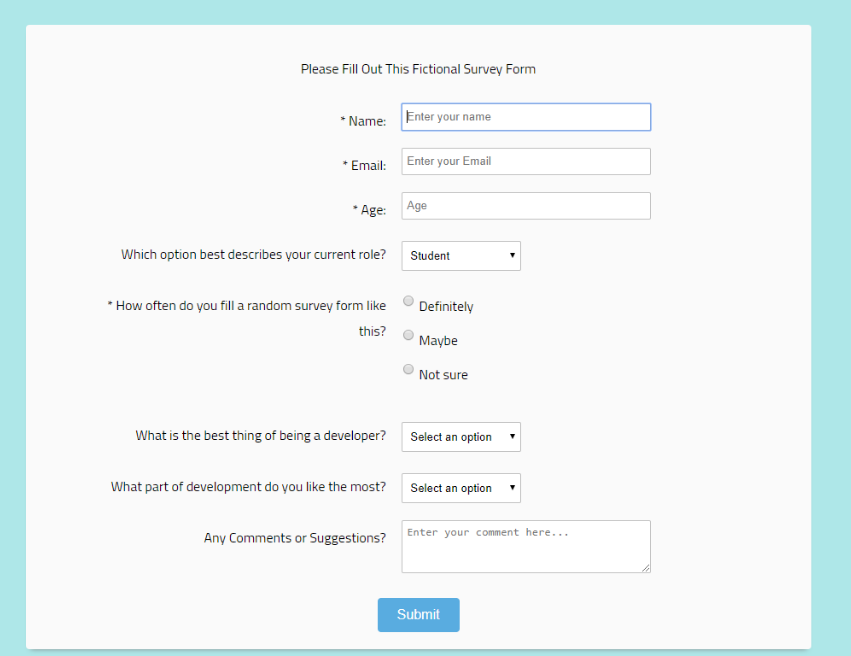Image resolution: width=851 pixels, height=656 pixels.
Task: Open the current role dropdown showing Student
Action: (x=461, y=256)
